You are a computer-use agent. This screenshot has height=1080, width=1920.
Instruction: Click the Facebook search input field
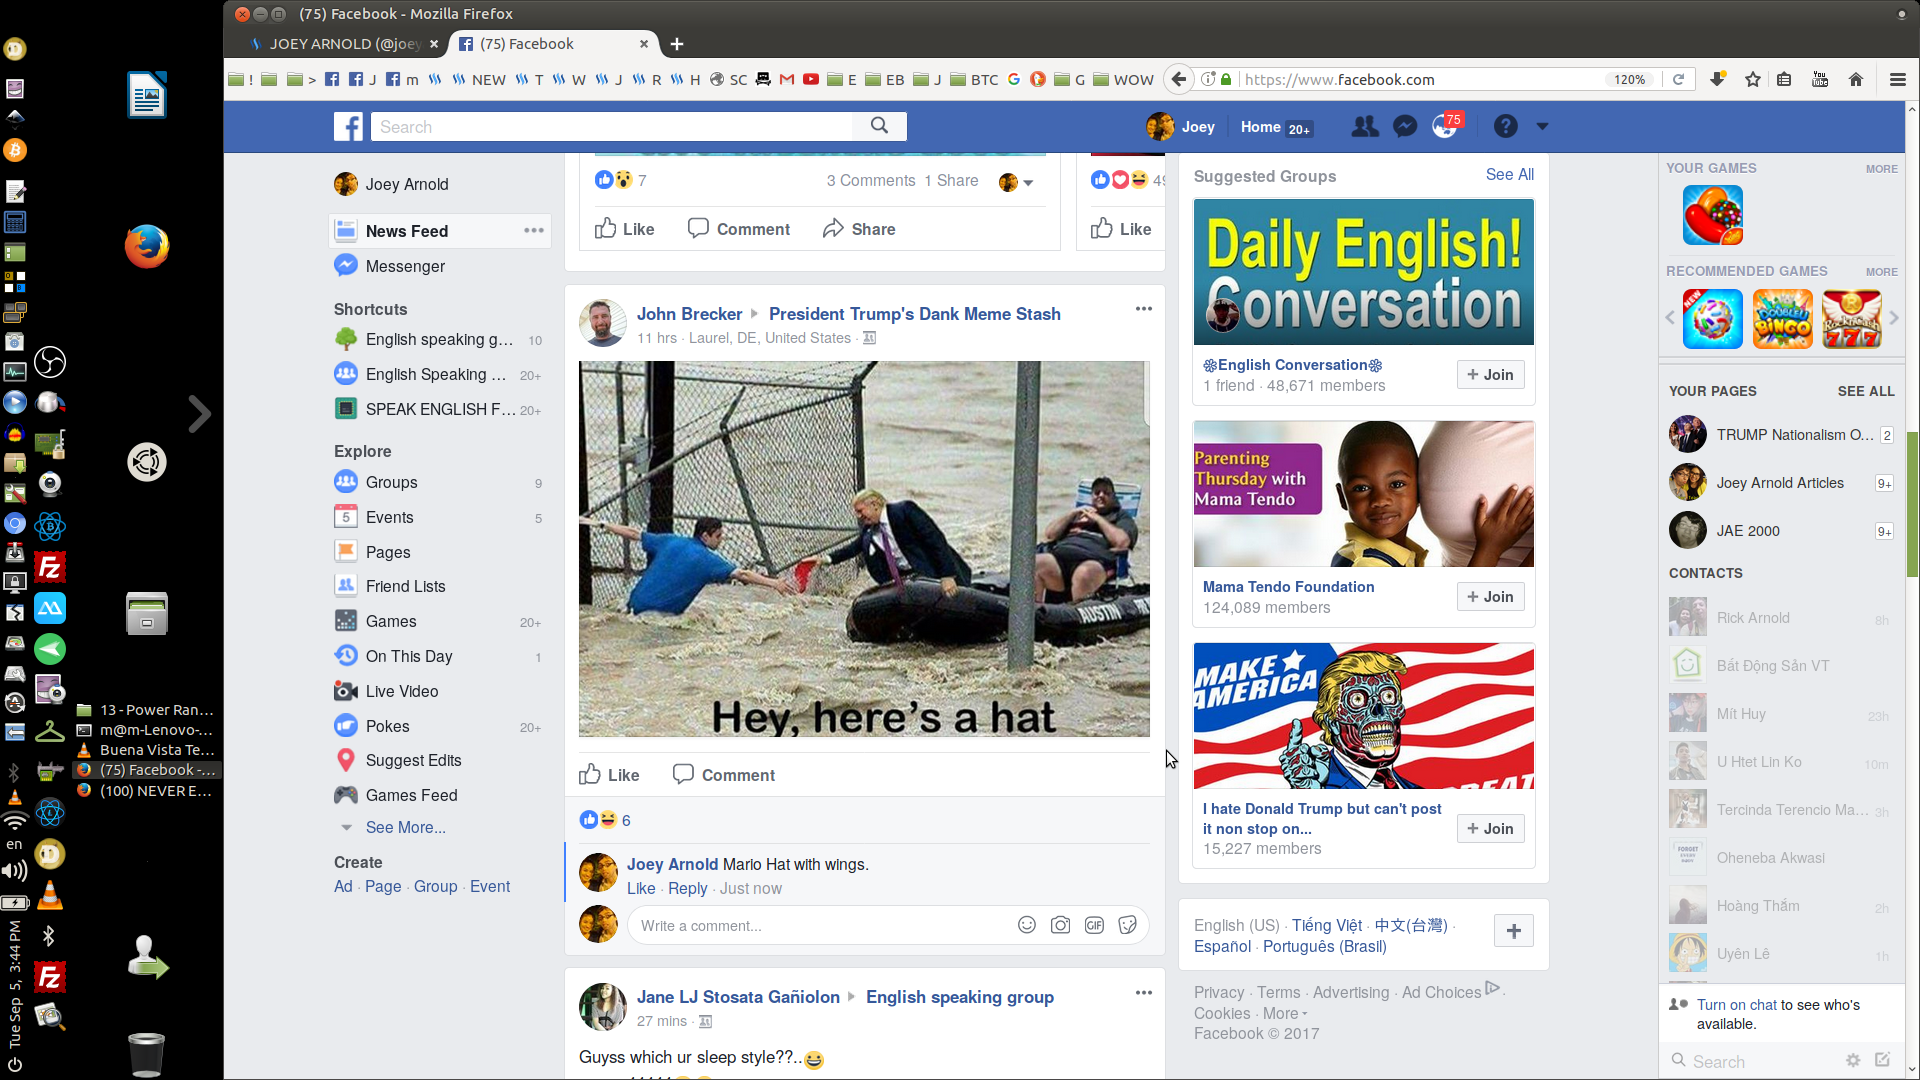[x=612, y=127]
